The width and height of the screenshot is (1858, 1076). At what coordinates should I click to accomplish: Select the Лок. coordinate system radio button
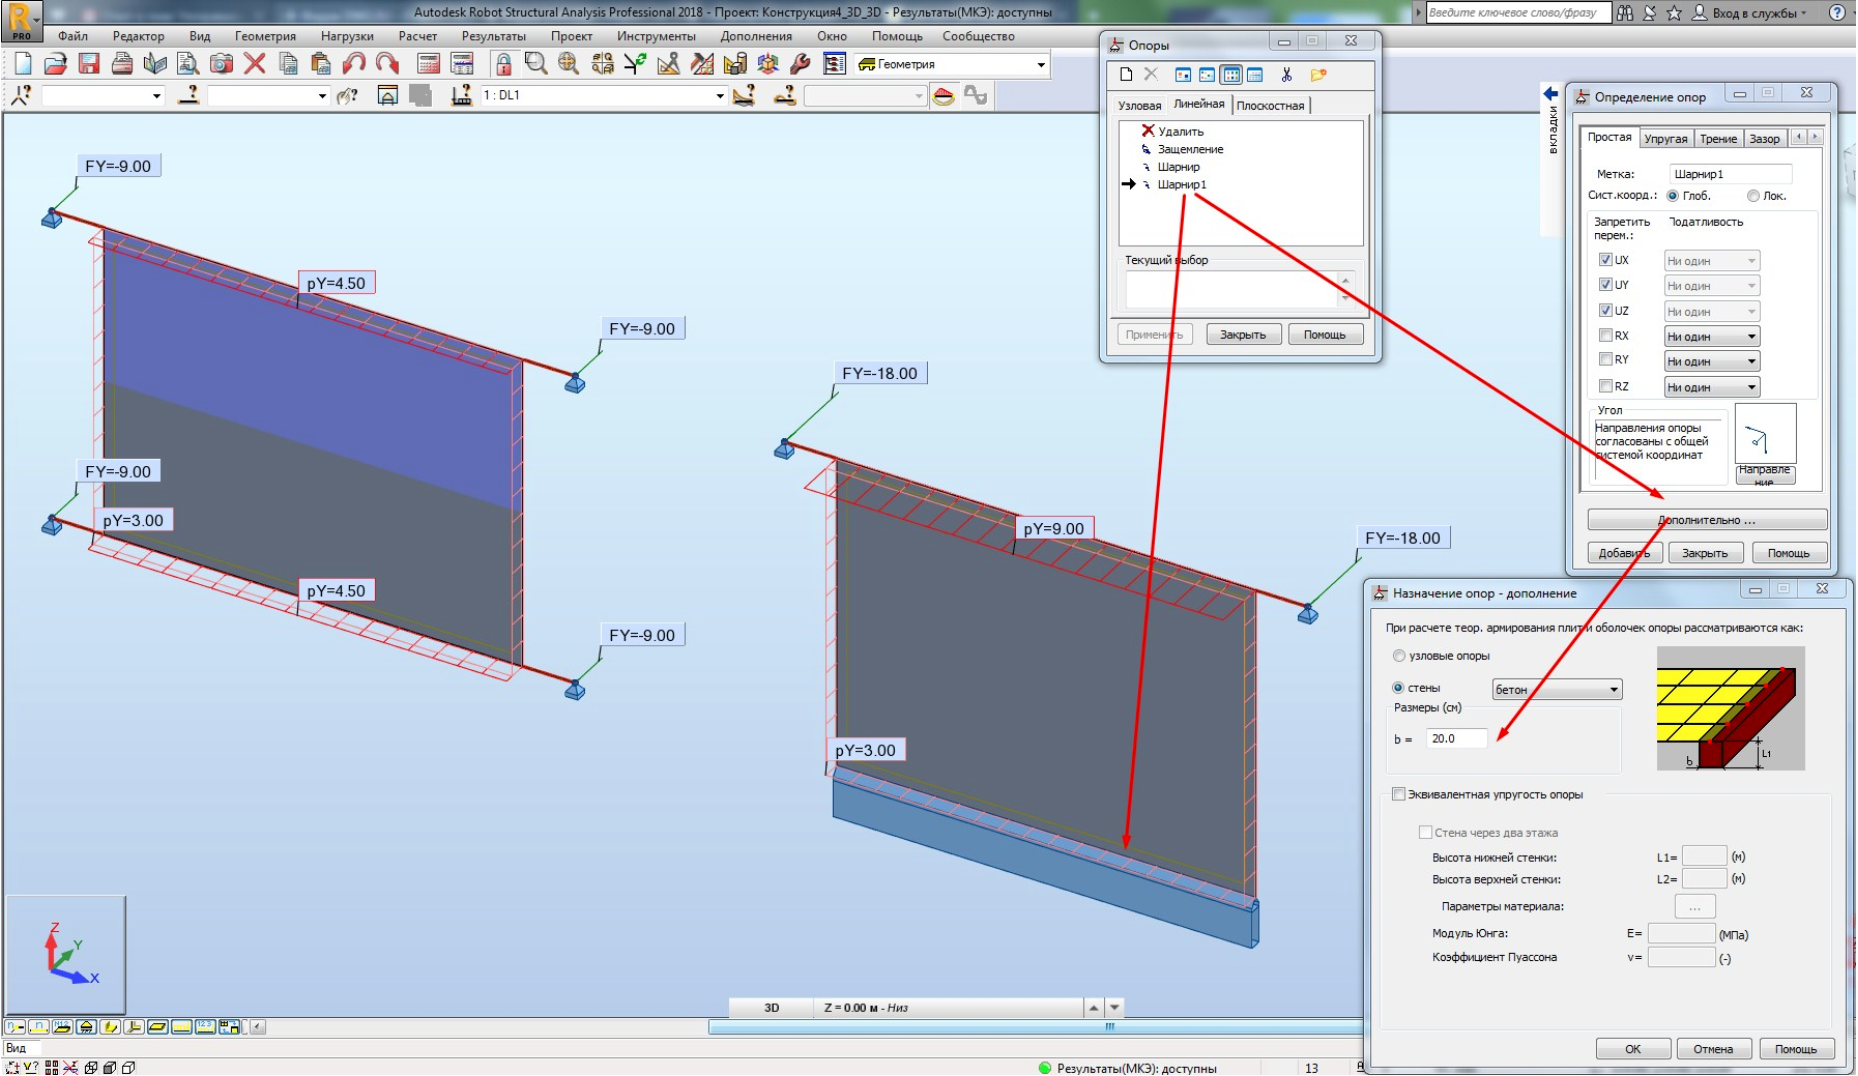(x=1753, y=196)
